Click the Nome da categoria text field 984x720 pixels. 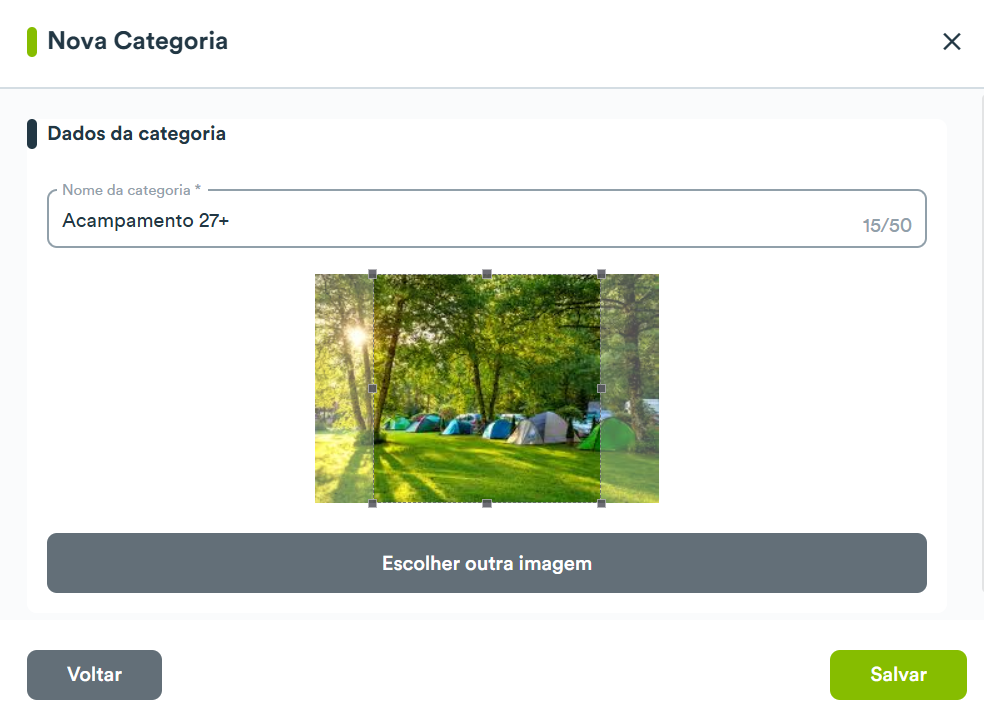pos(486,219)
